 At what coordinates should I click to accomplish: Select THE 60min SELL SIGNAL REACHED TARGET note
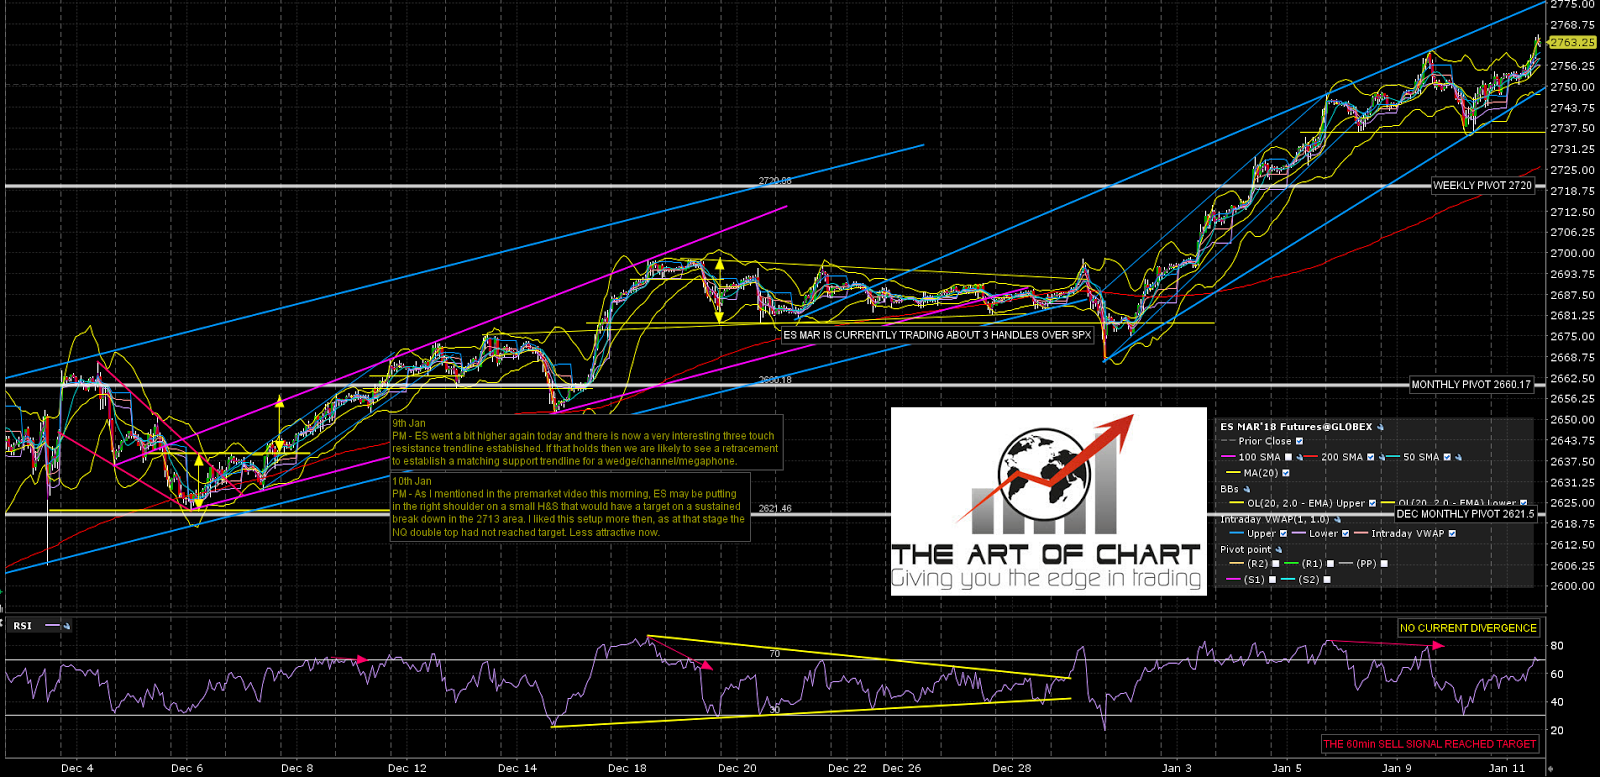(1430, 744)
